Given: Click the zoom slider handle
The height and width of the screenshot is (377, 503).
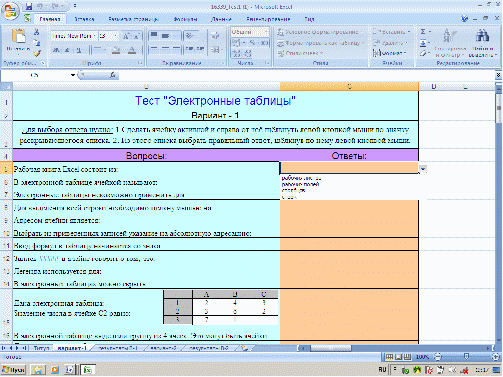Looking at the screenshot, I should pos(466,357).
